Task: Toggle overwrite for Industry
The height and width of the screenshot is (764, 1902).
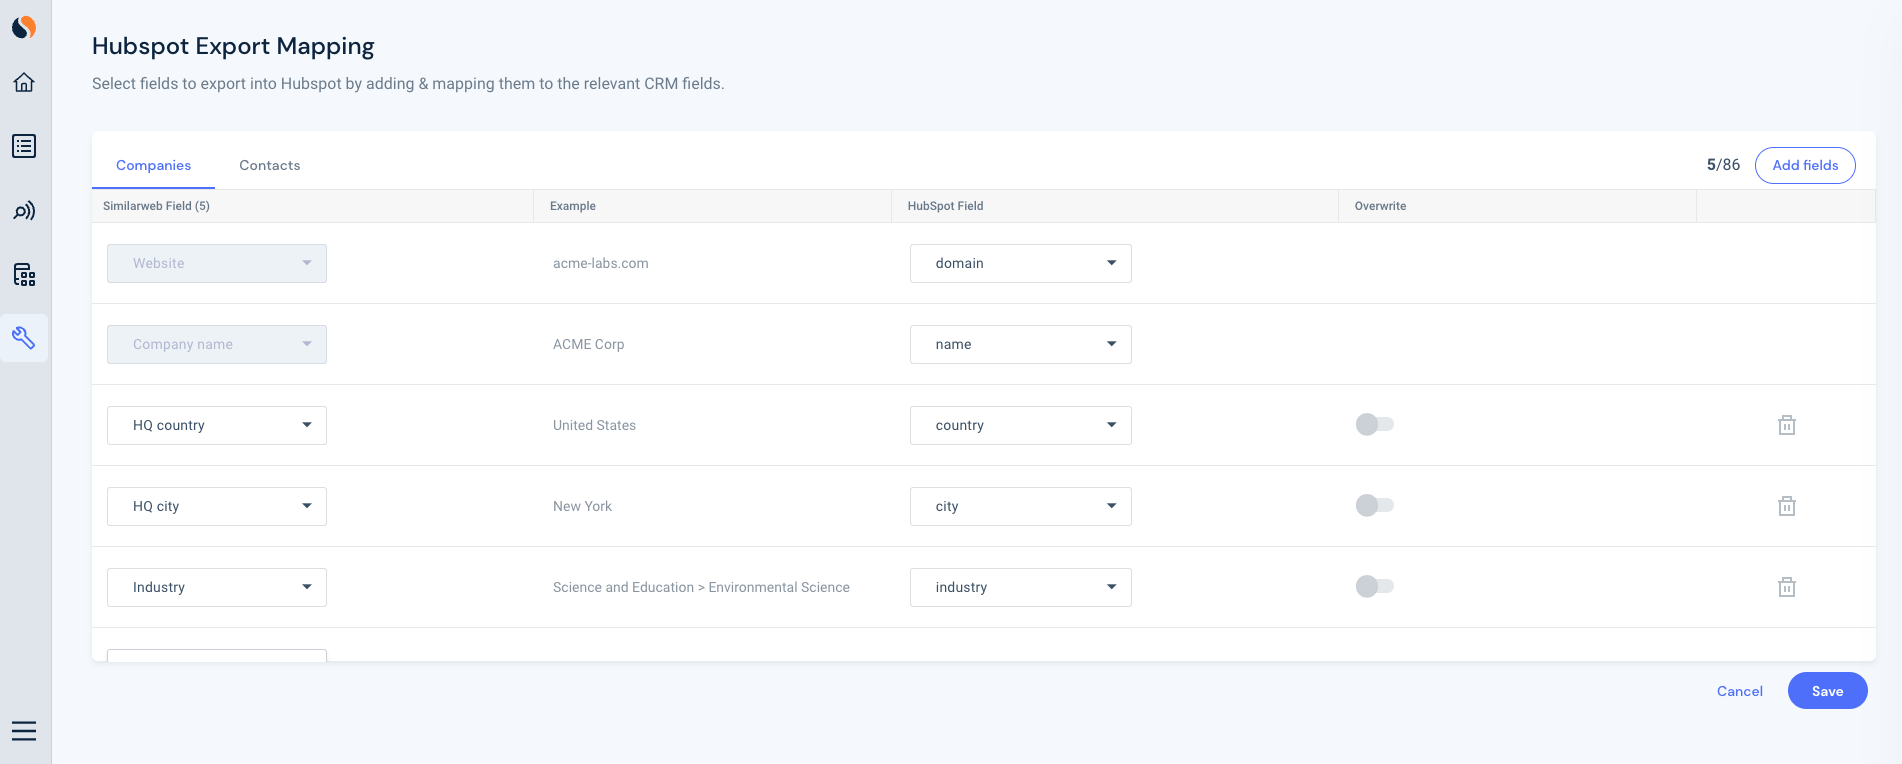Action: tap(1374, 586)
